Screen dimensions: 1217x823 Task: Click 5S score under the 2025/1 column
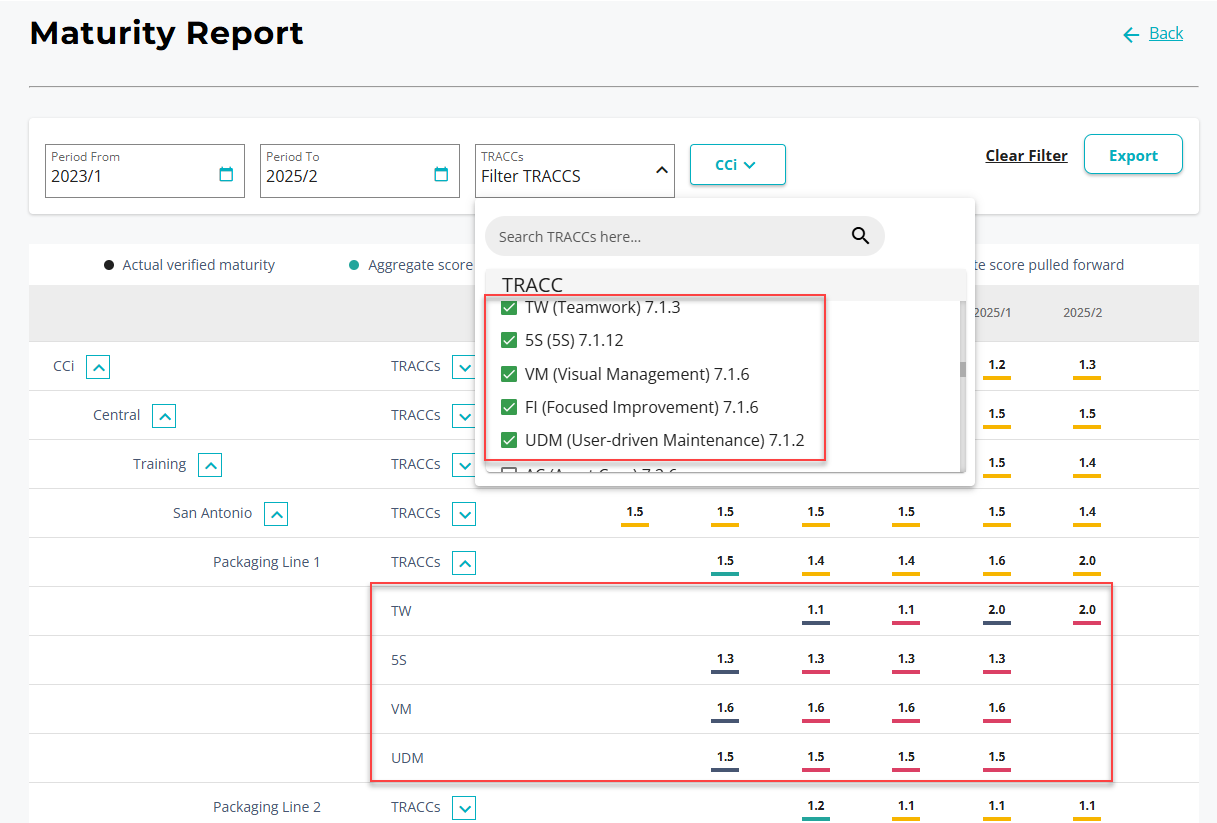[997, 660]
